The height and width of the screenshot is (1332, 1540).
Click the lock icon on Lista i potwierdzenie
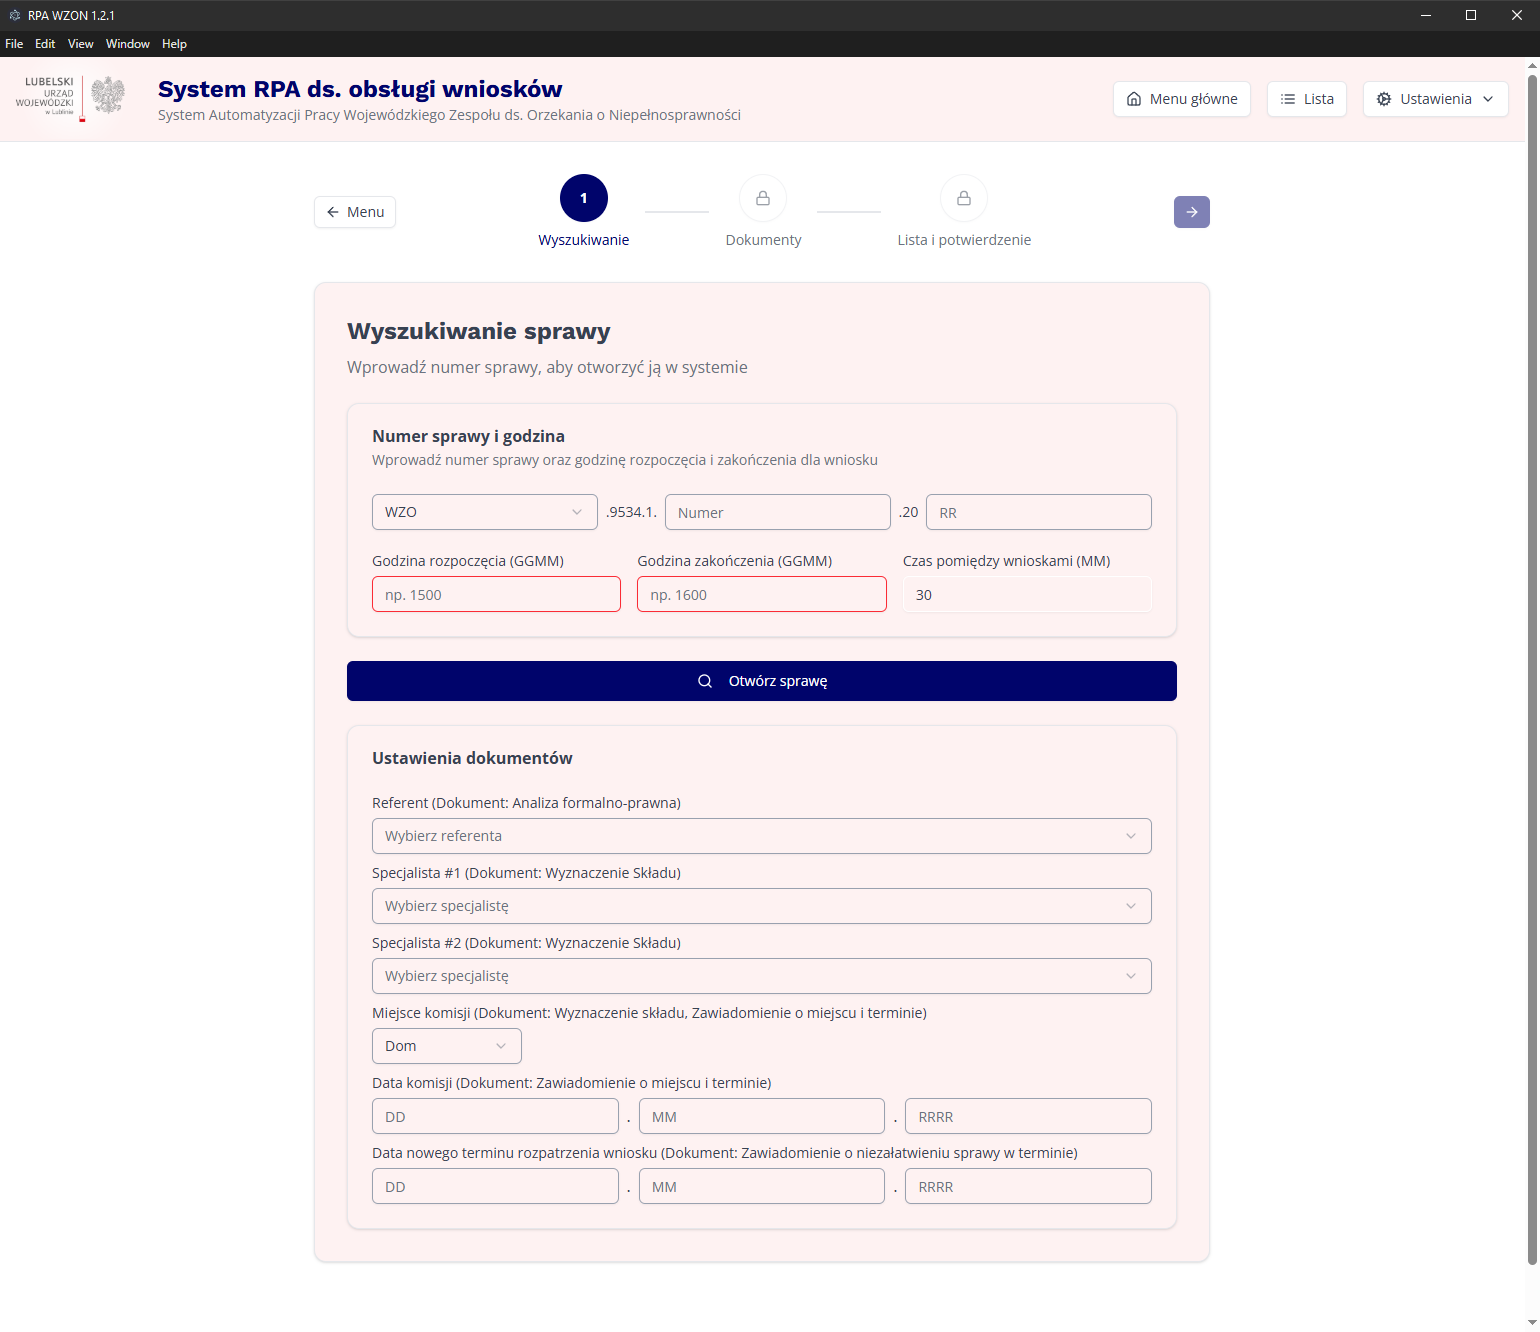(963, 198)
